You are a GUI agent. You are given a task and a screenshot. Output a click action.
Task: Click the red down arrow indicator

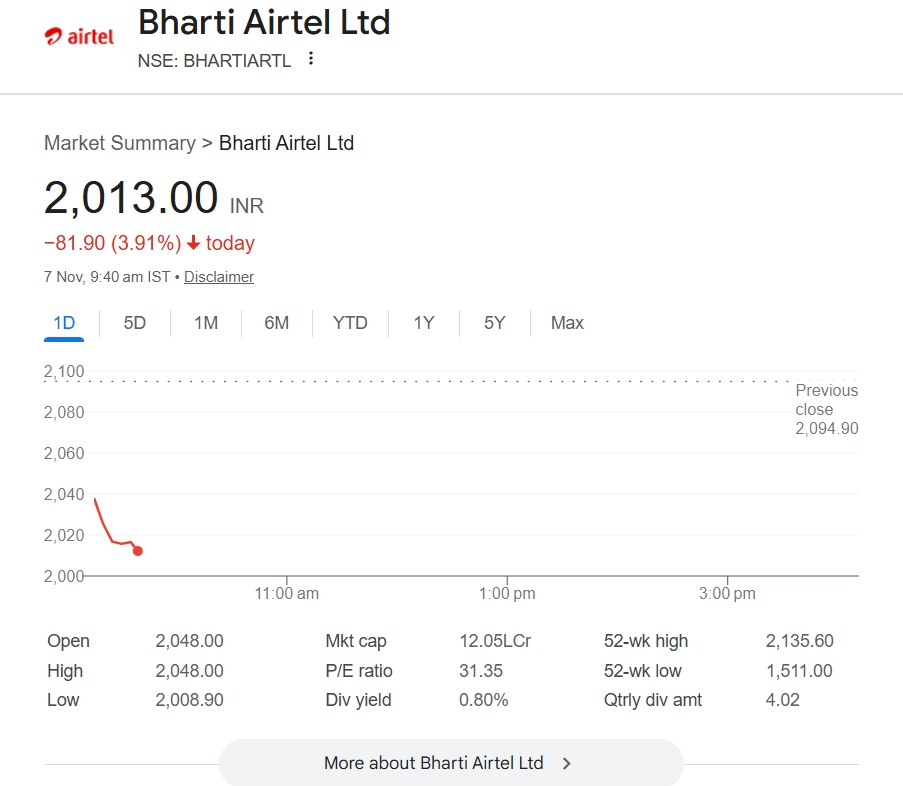194,243
